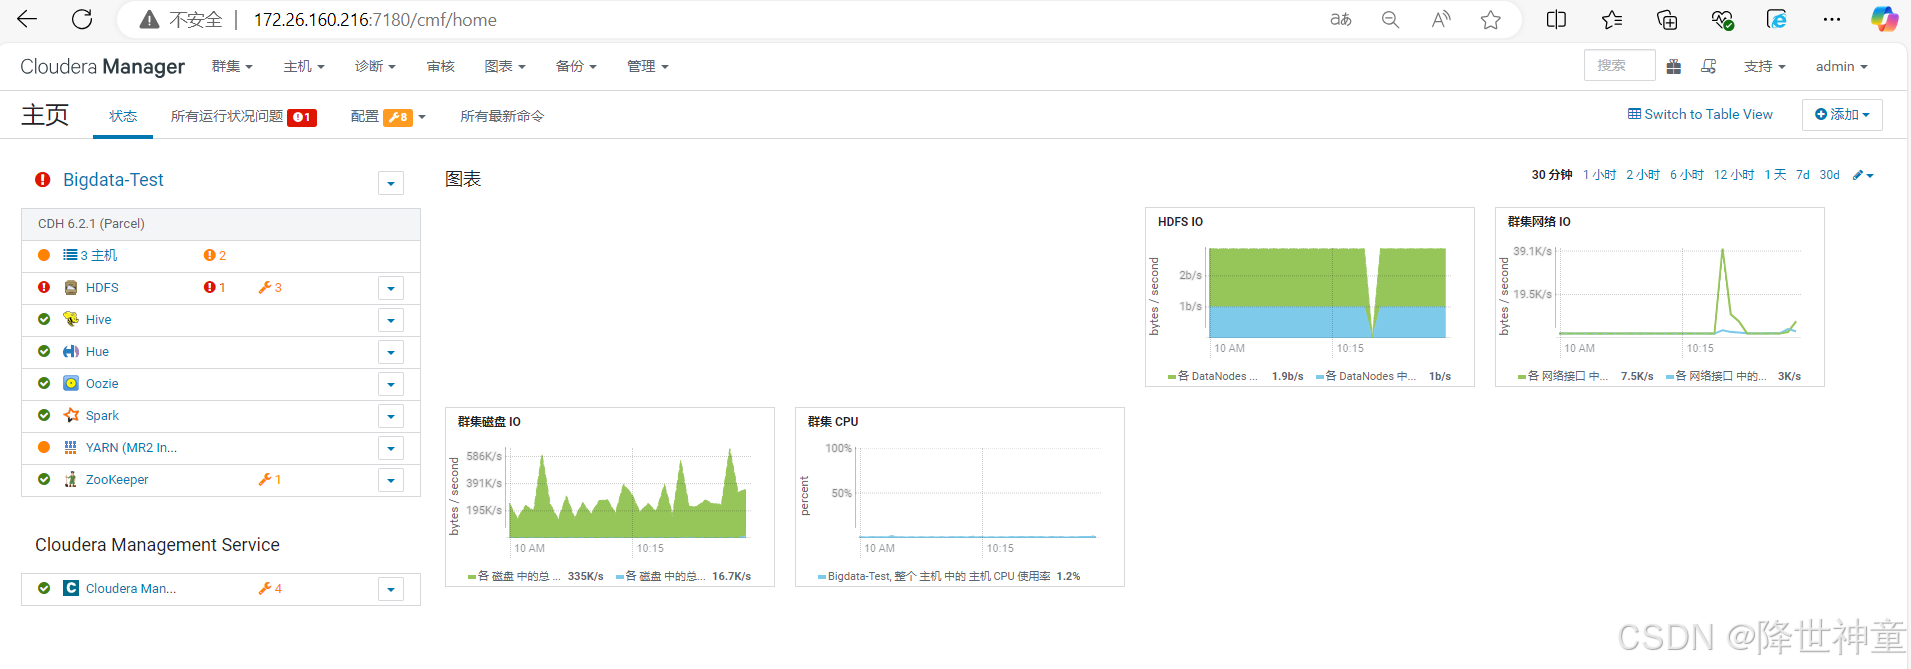Open the Hue row actions dropdown
Image resolution: width=1911 pixels, height=669 pixels.
[x=391, y=352]
